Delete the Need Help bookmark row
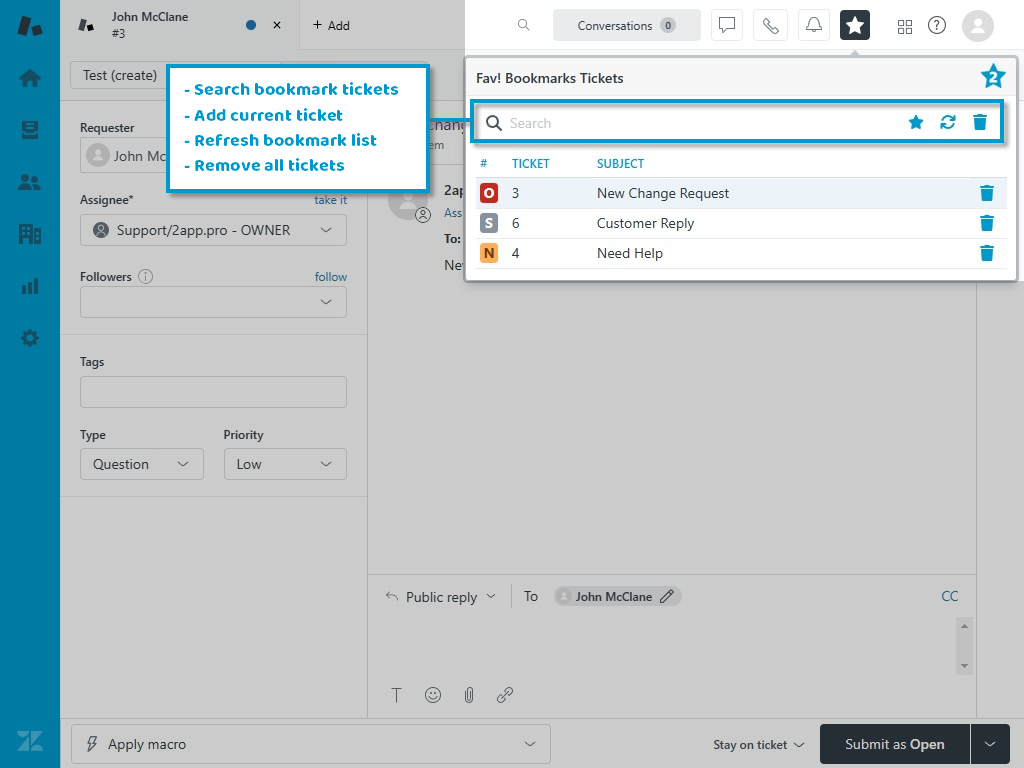Viewport: 1024px width, 768px height. 986,253
